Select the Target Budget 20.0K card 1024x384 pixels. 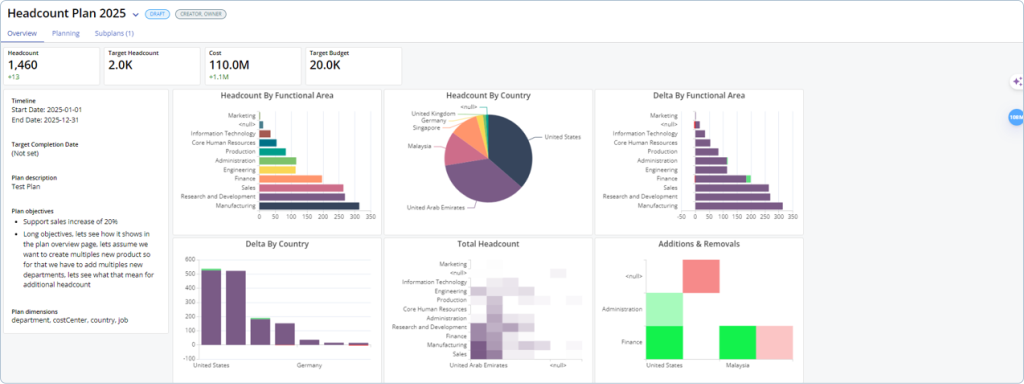[x=353, y=66]
